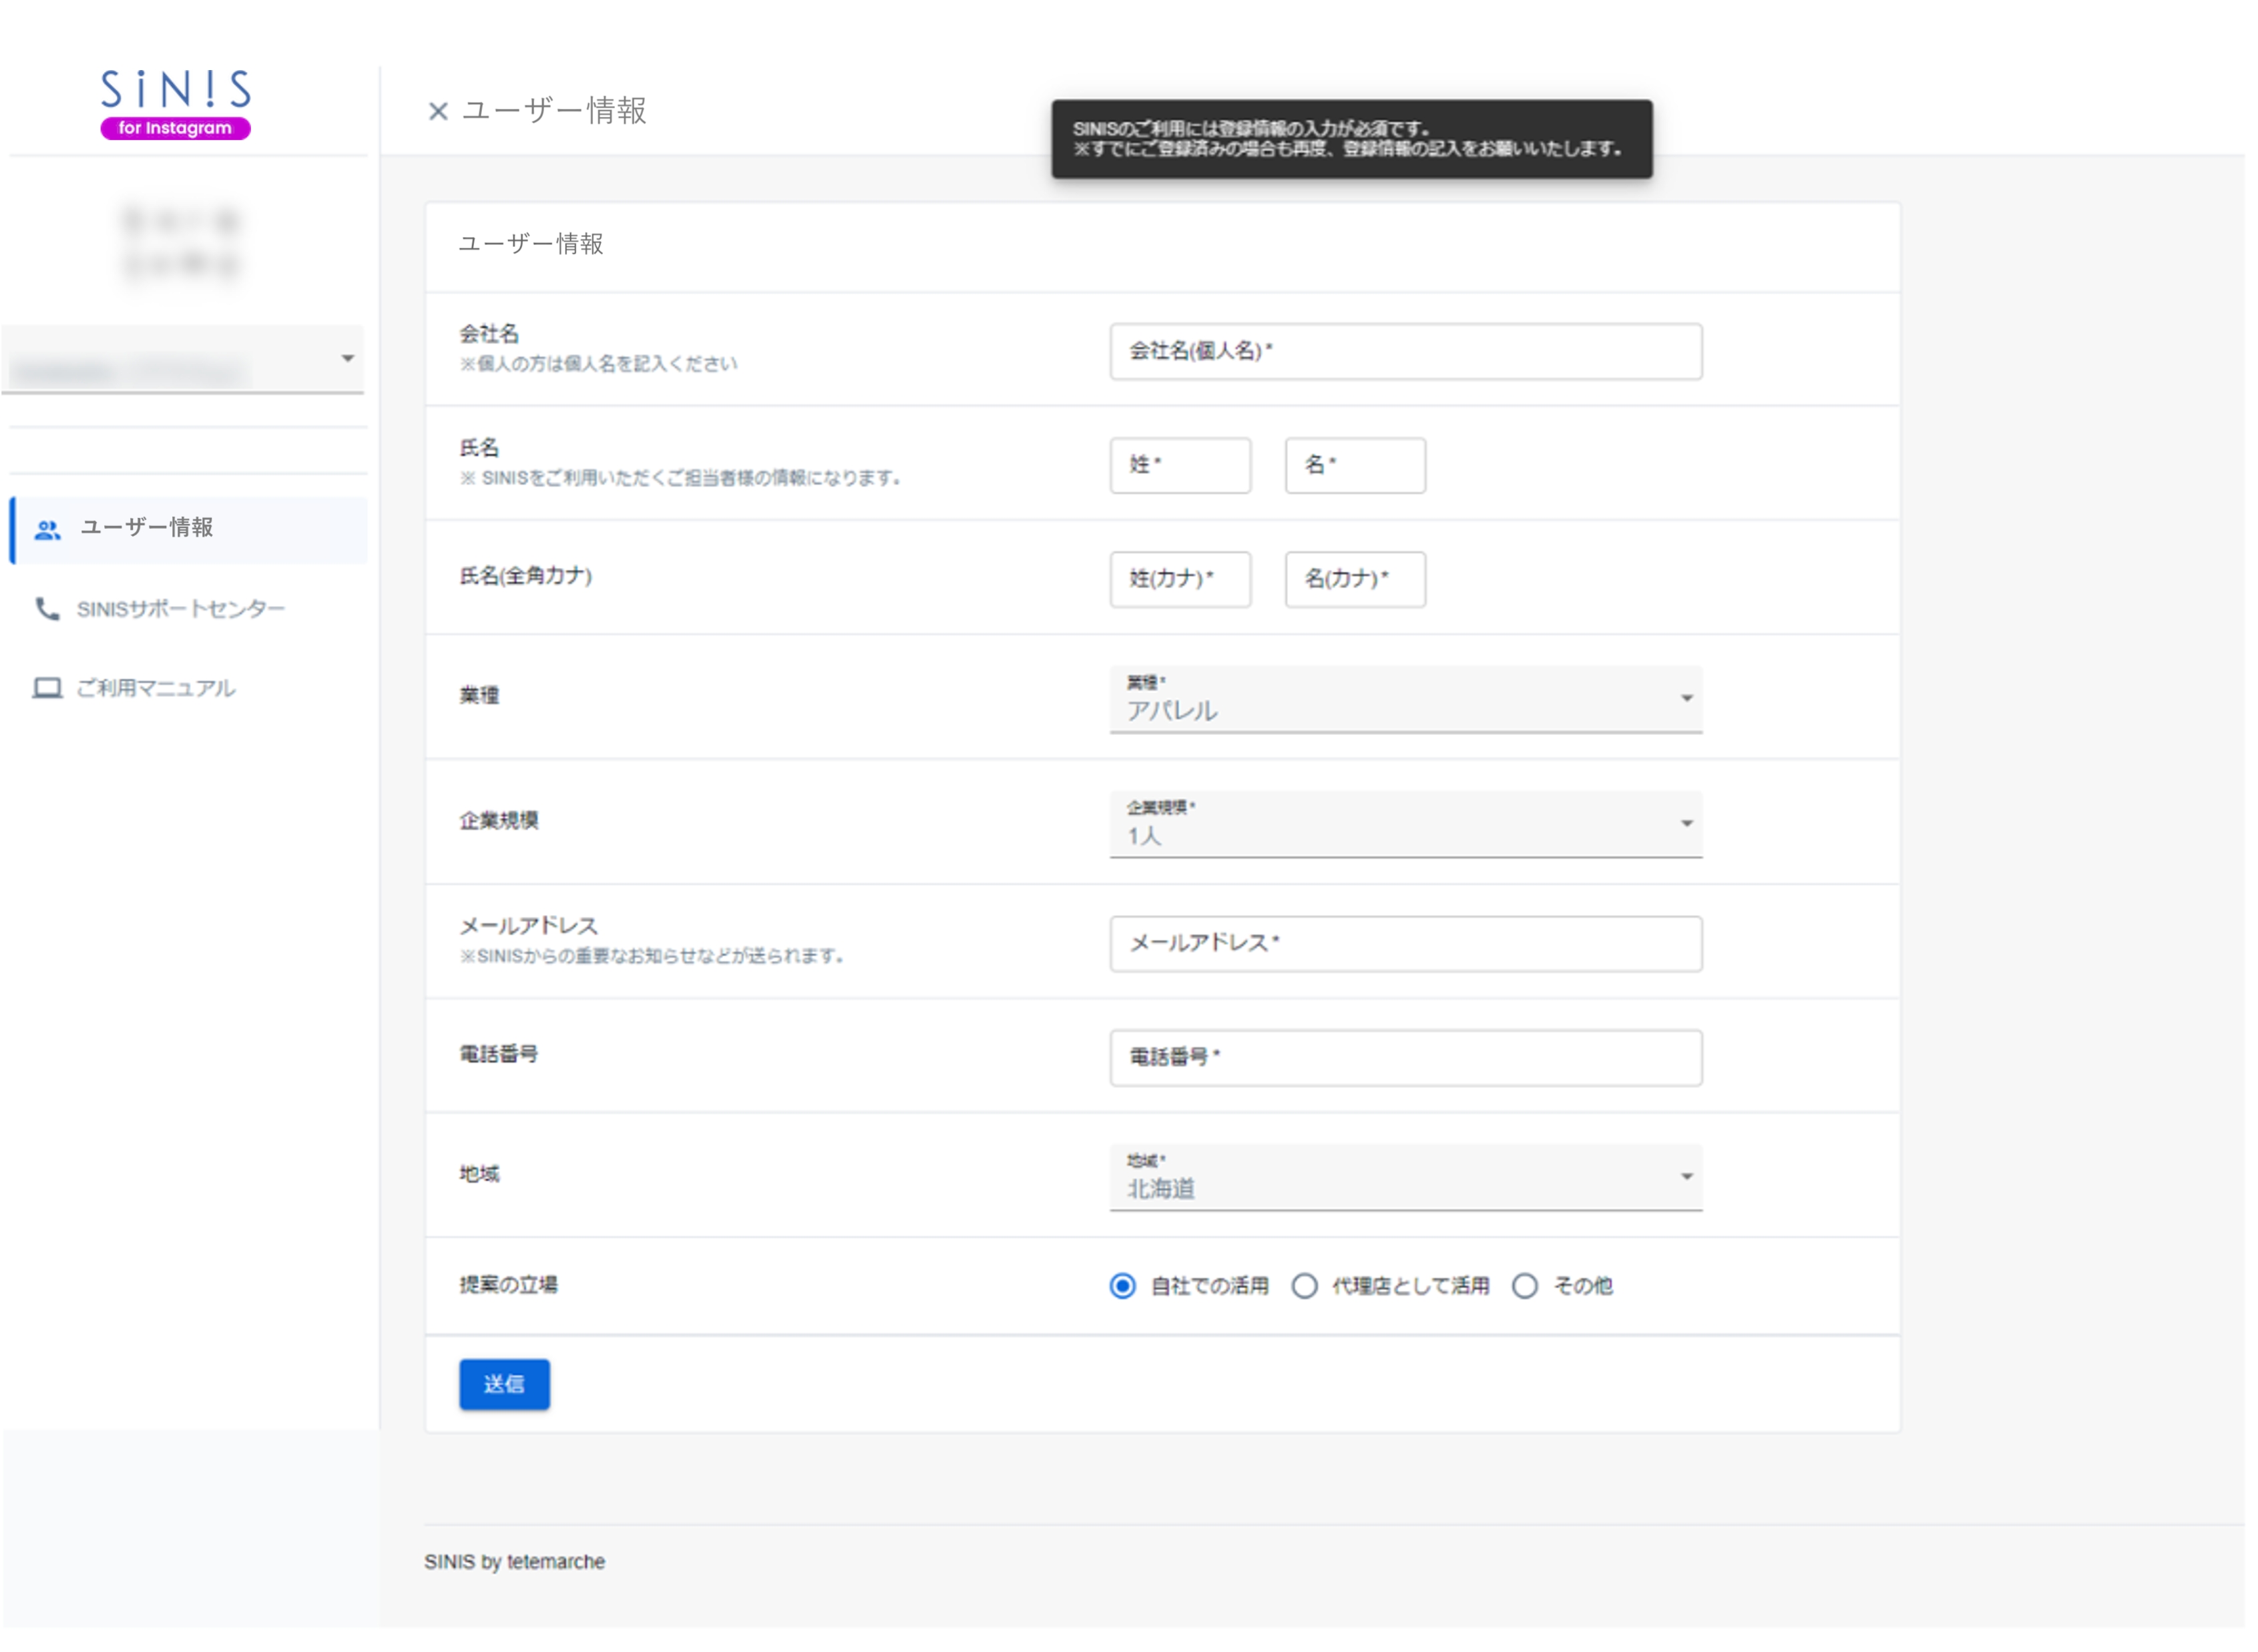2258x1652 pixels.
Task: Expand the account selector dropdown in the sidebar
Action: 347,357
